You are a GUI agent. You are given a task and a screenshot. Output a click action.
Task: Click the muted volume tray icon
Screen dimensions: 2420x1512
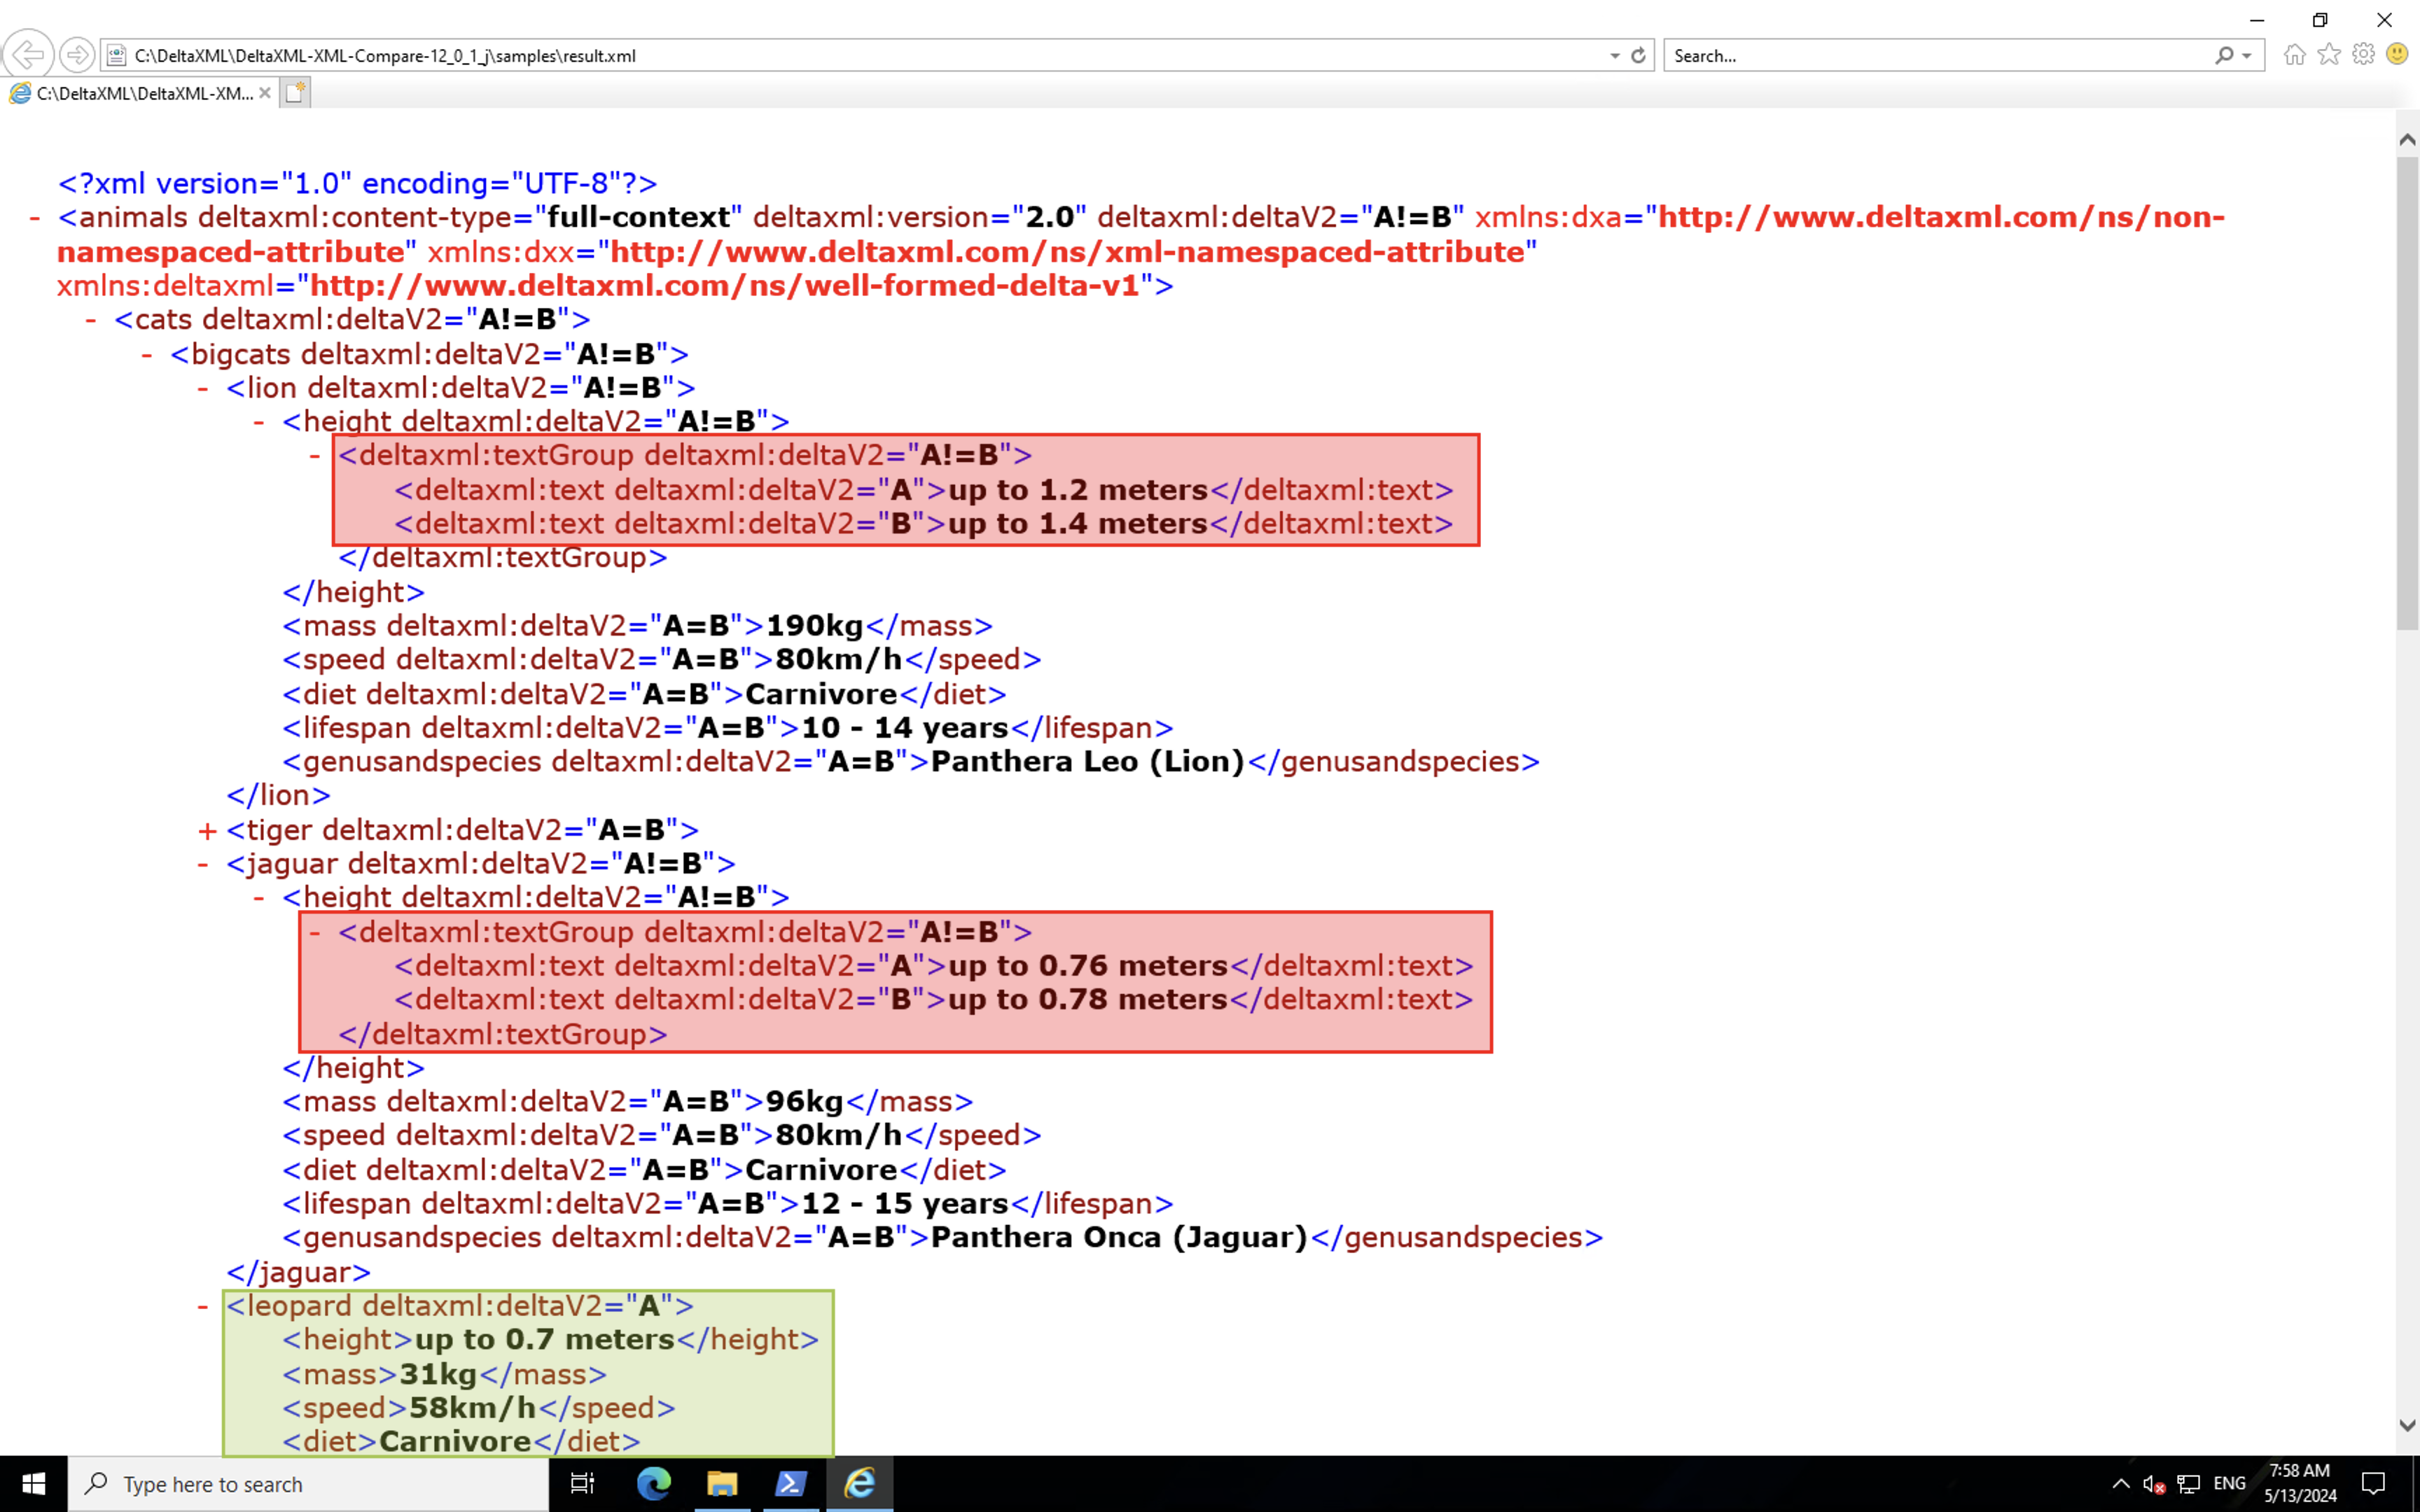click(x=2154, y=1484)
